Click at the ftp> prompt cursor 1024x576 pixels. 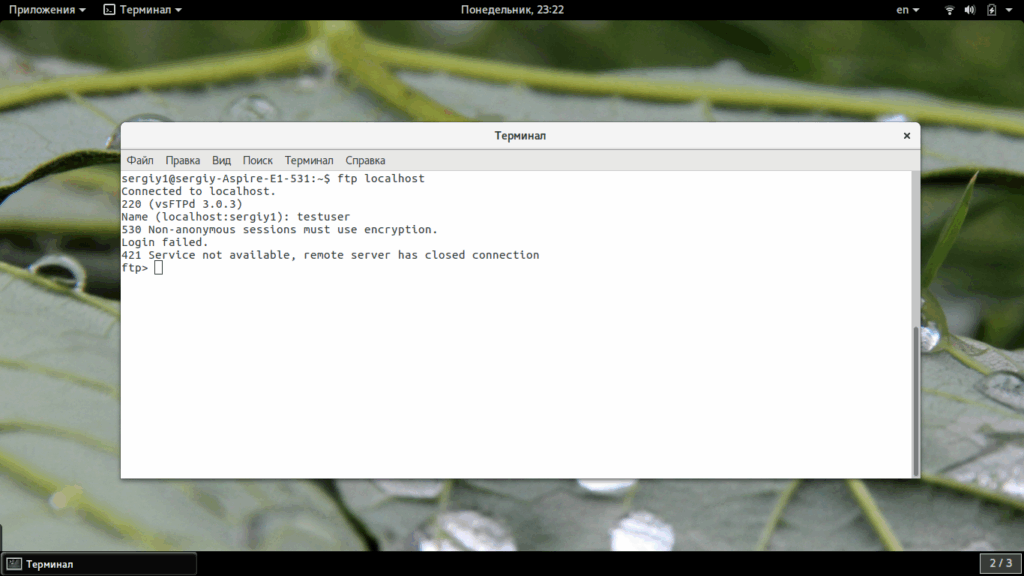click(158, 268)
